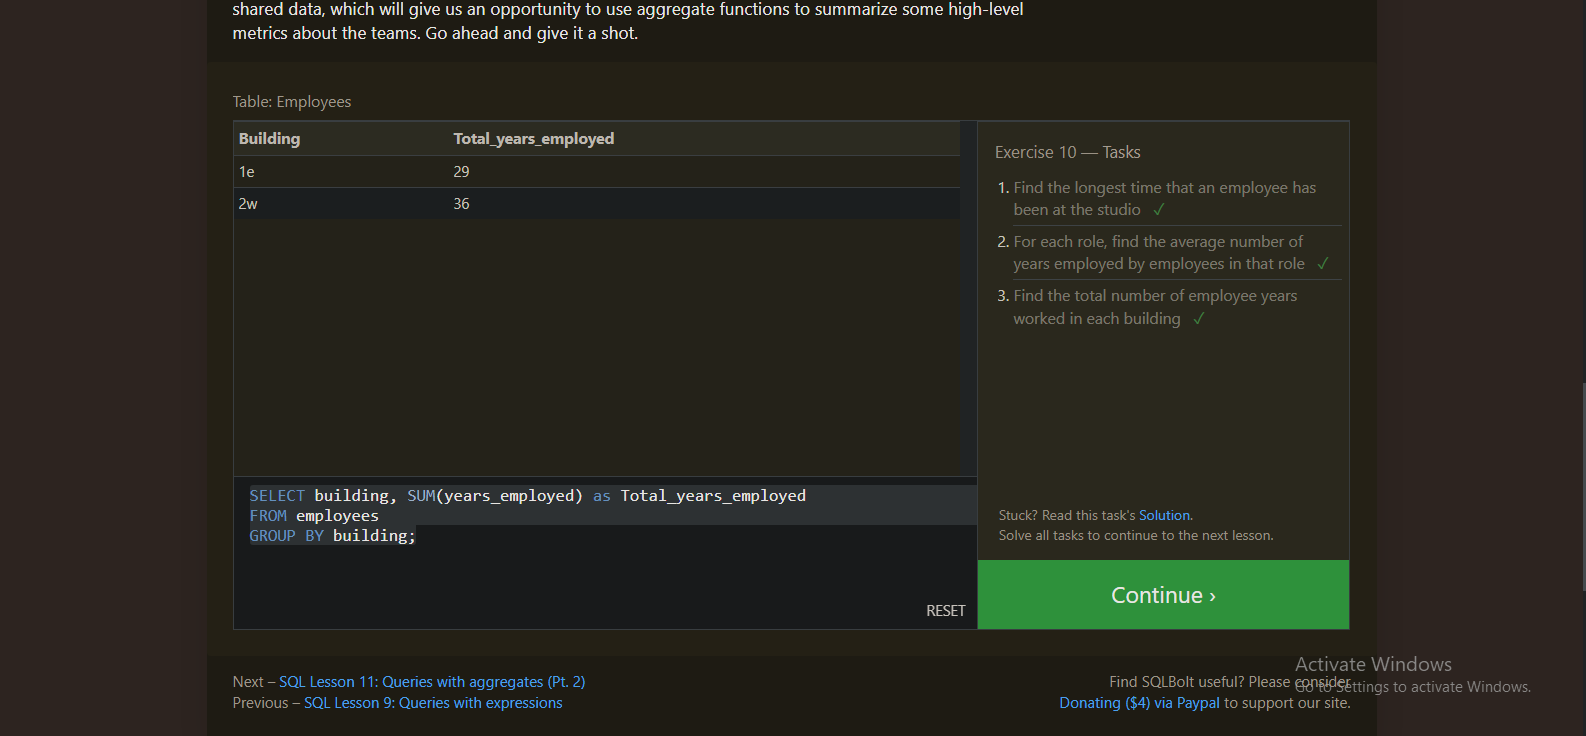Click the SELECT line in the editor
The height and width of the screenshot is (736, 1586).
point(527,496)
